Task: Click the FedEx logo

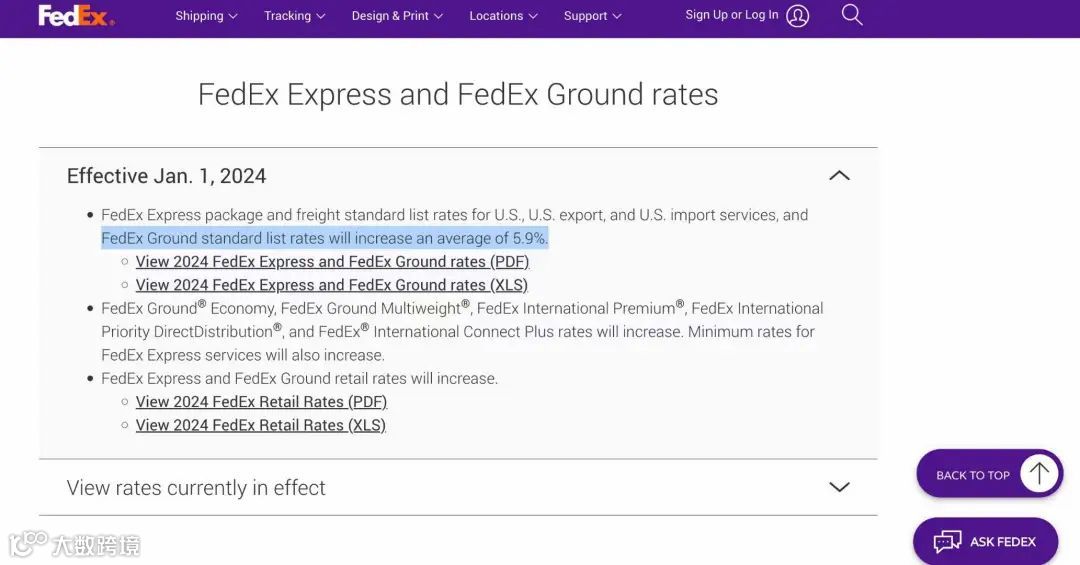Action: [75, 16]
